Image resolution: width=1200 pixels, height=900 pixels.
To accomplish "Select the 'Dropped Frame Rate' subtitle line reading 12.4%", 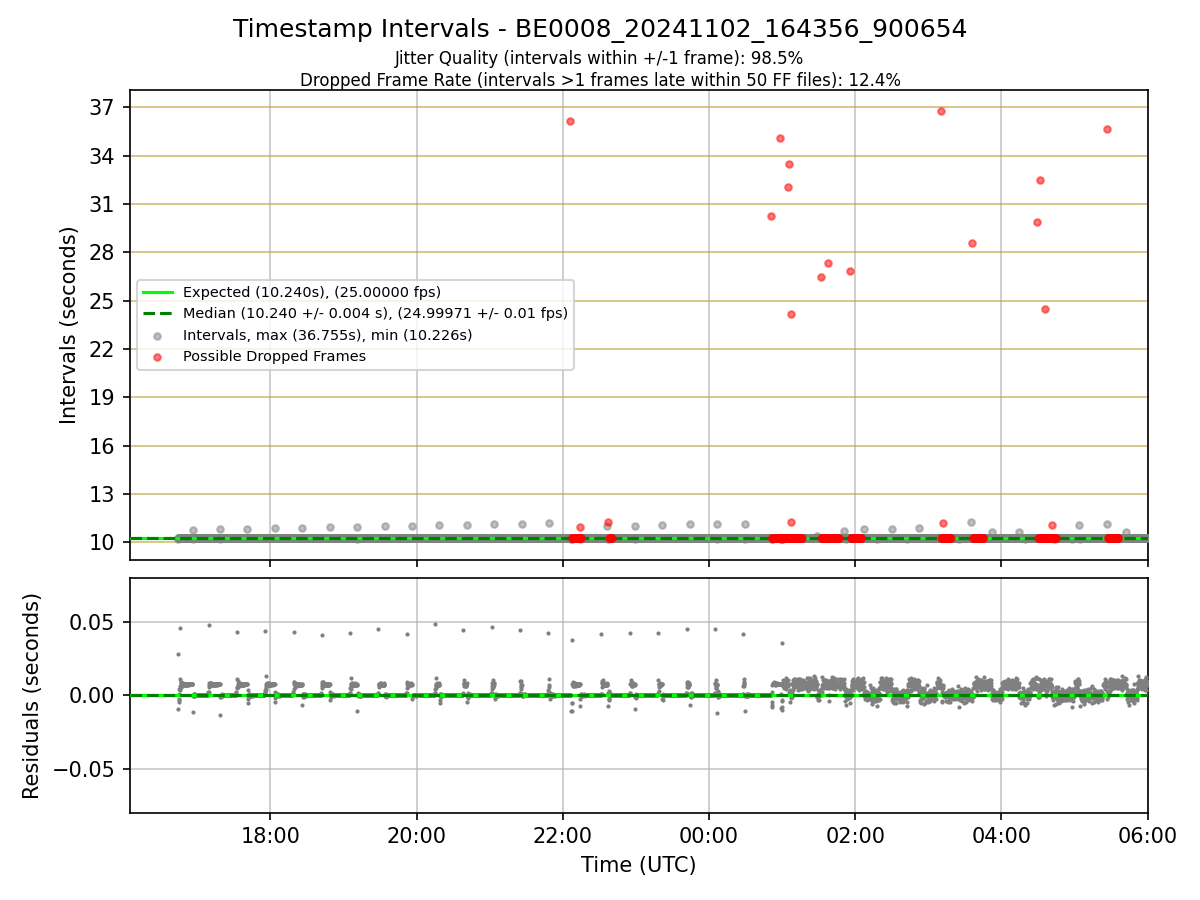I will point(600,80).
